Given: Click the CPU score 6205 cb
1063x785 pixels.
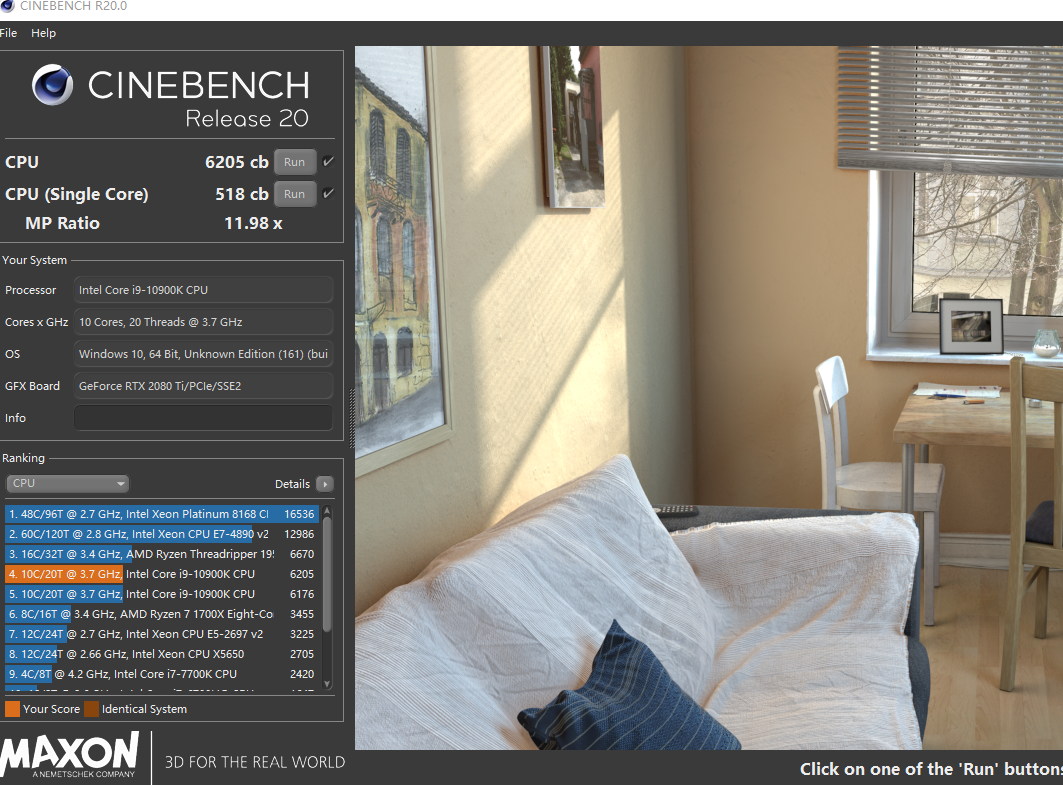Looking at the screenshot, I should point(237,162).
